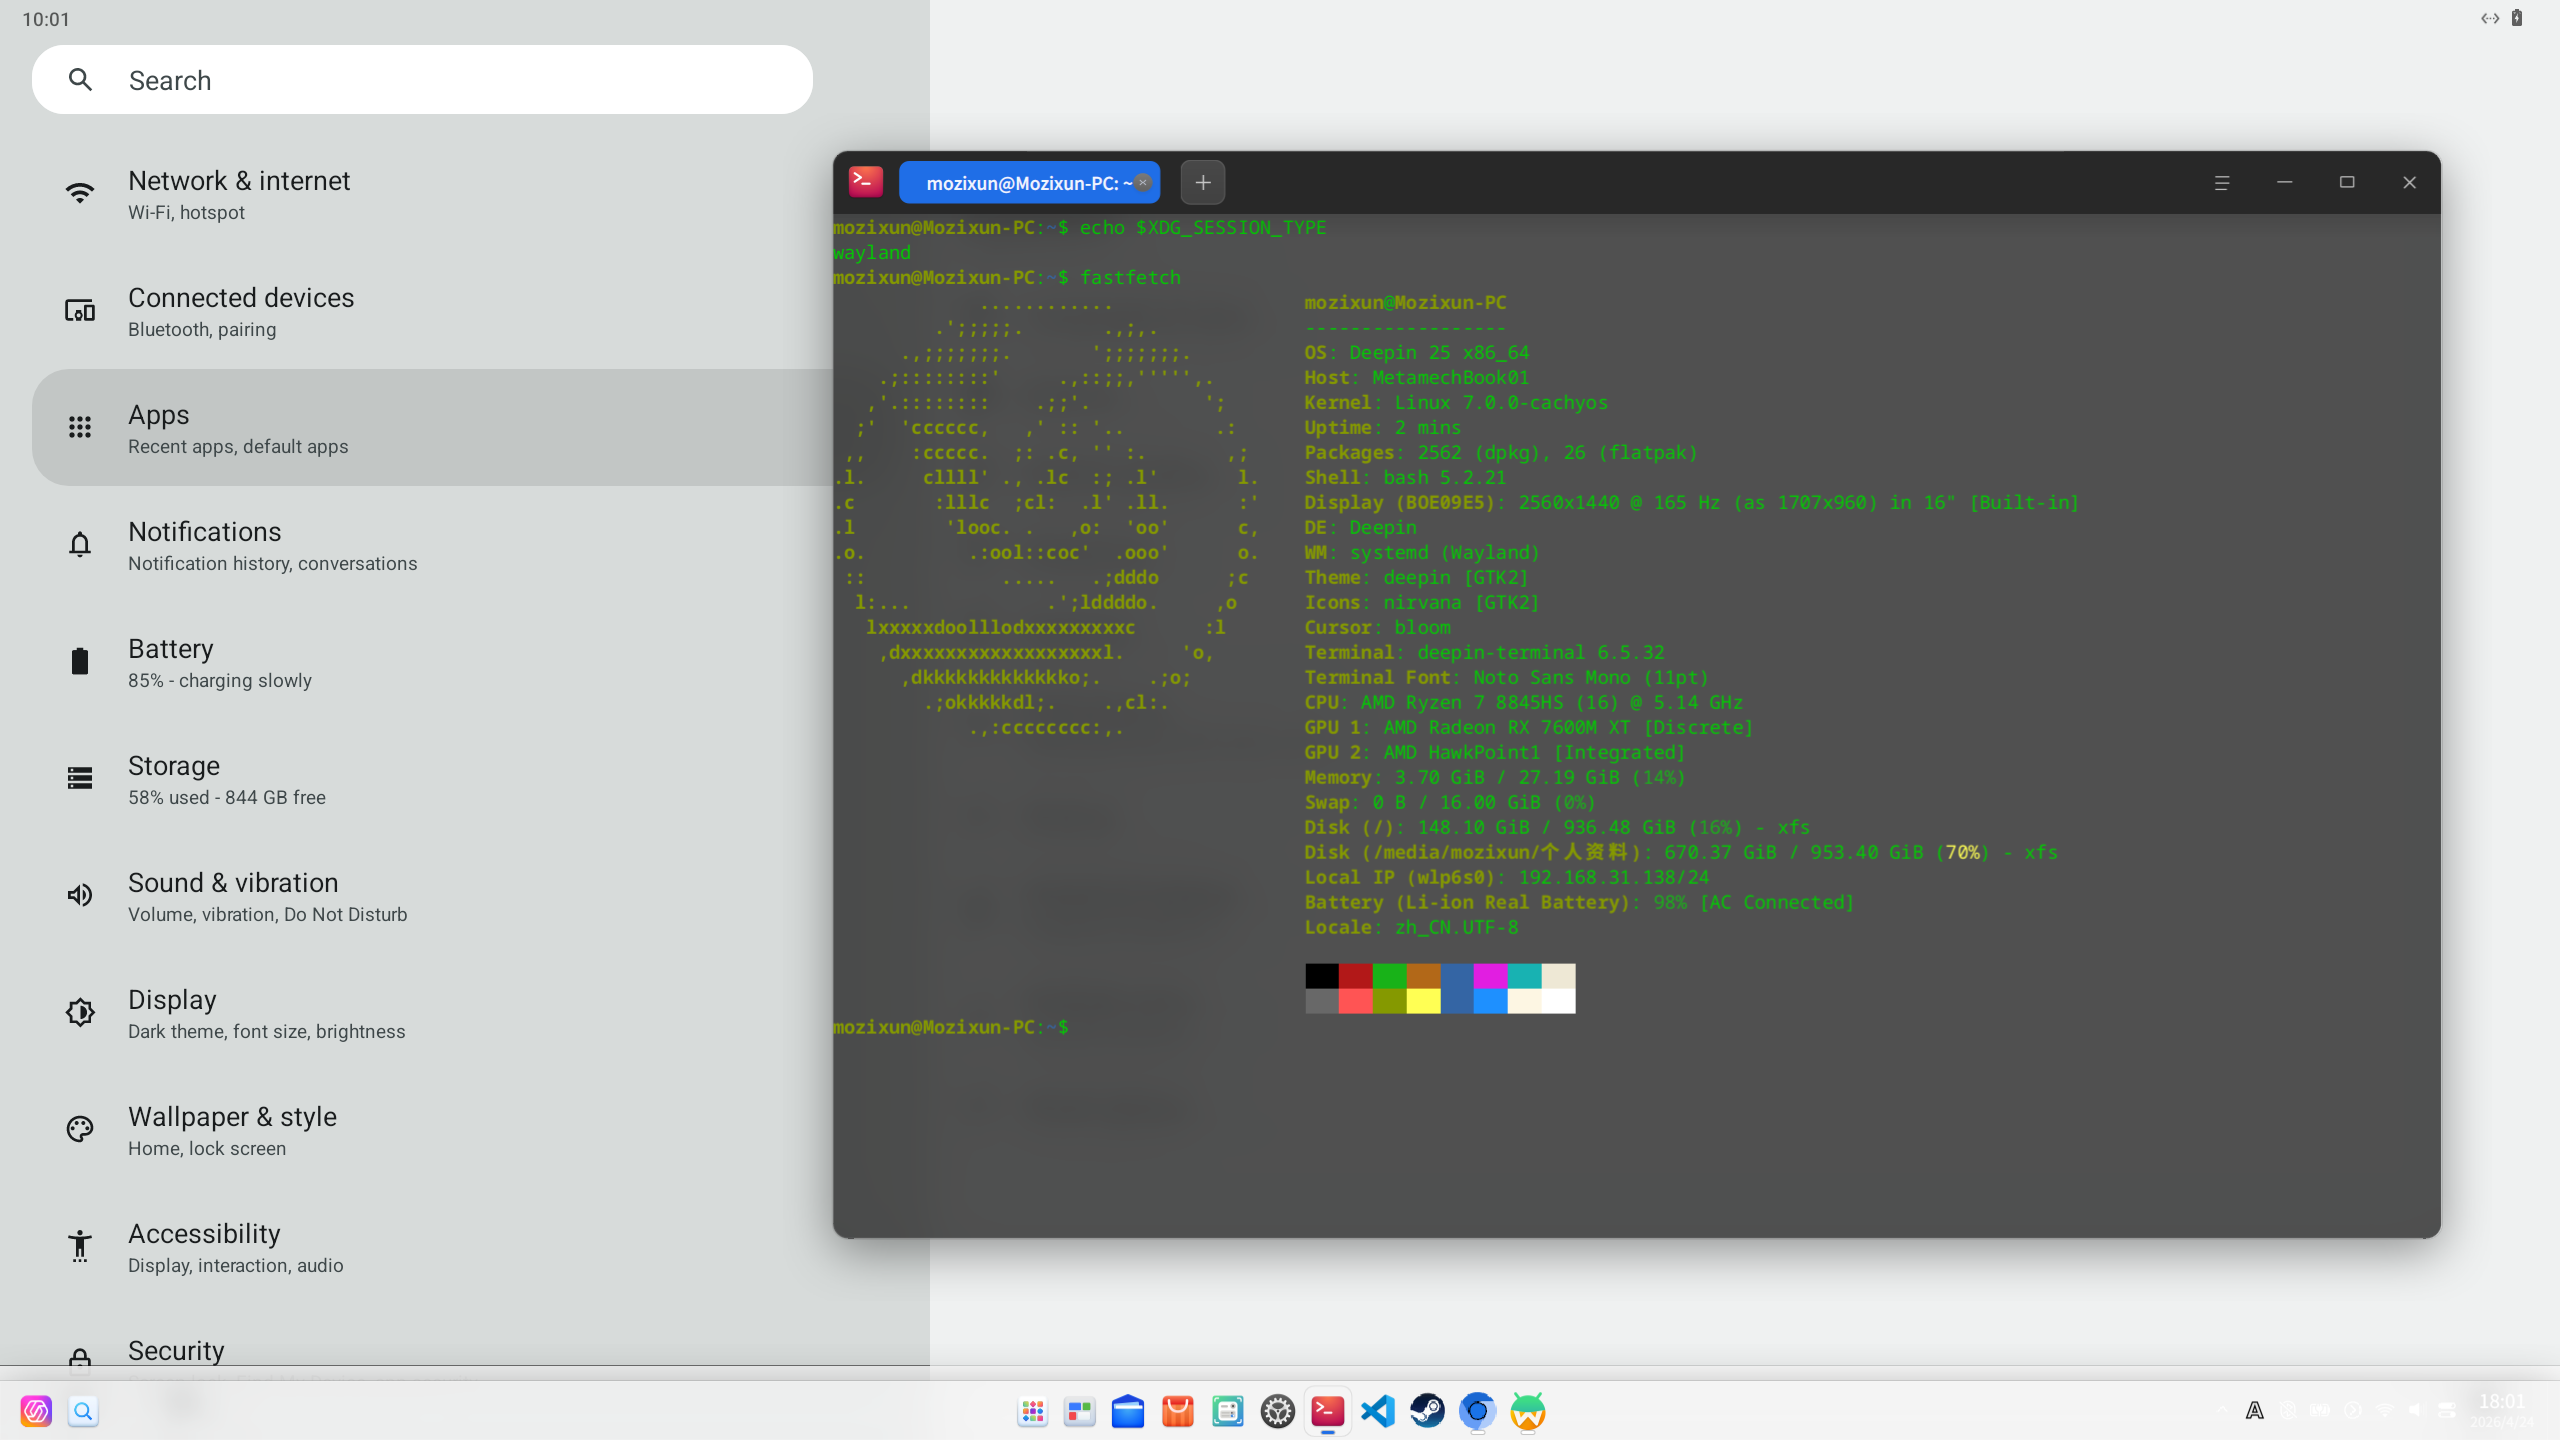The width and height of the screenshot is (2560, 1440).
Task: Click the input method A tray icon
Action: [2254, 1410]
